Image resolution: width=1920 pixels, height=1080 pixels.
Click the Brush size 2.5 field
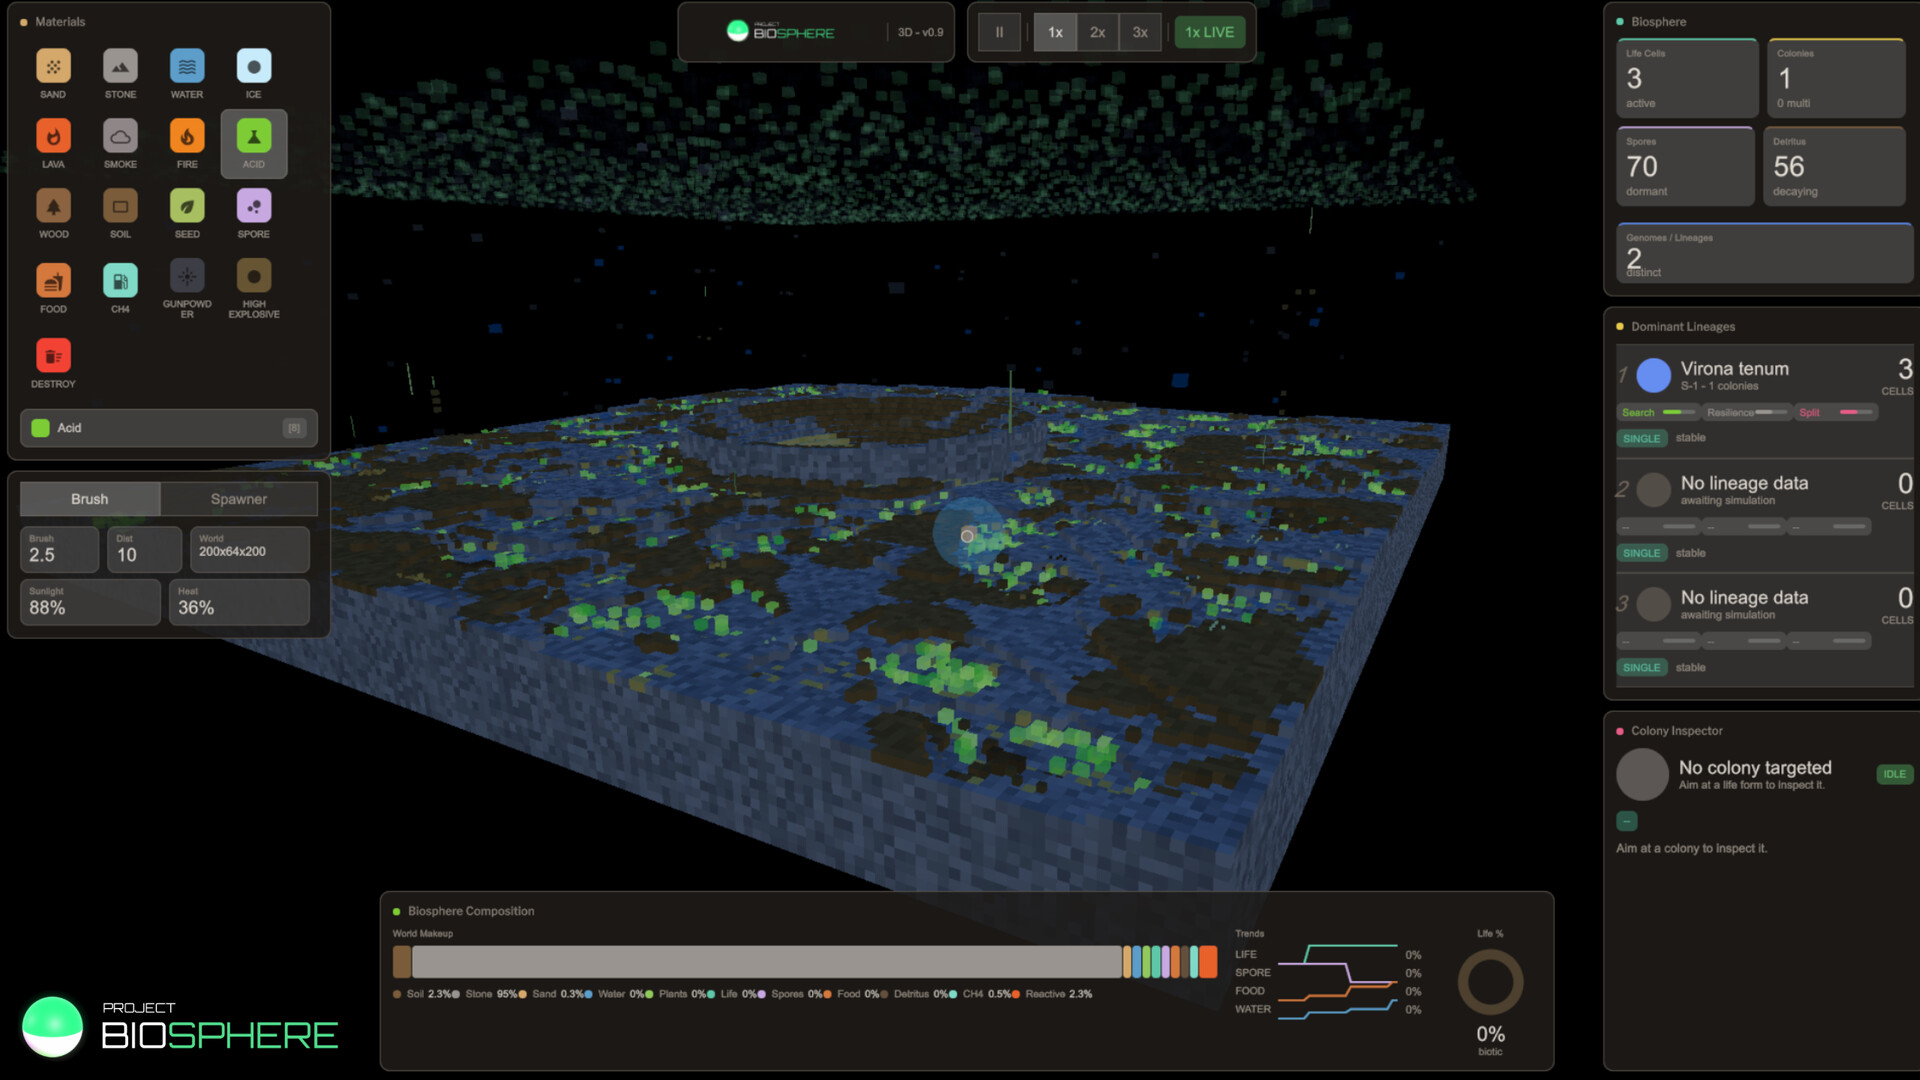tap(59, 549)
